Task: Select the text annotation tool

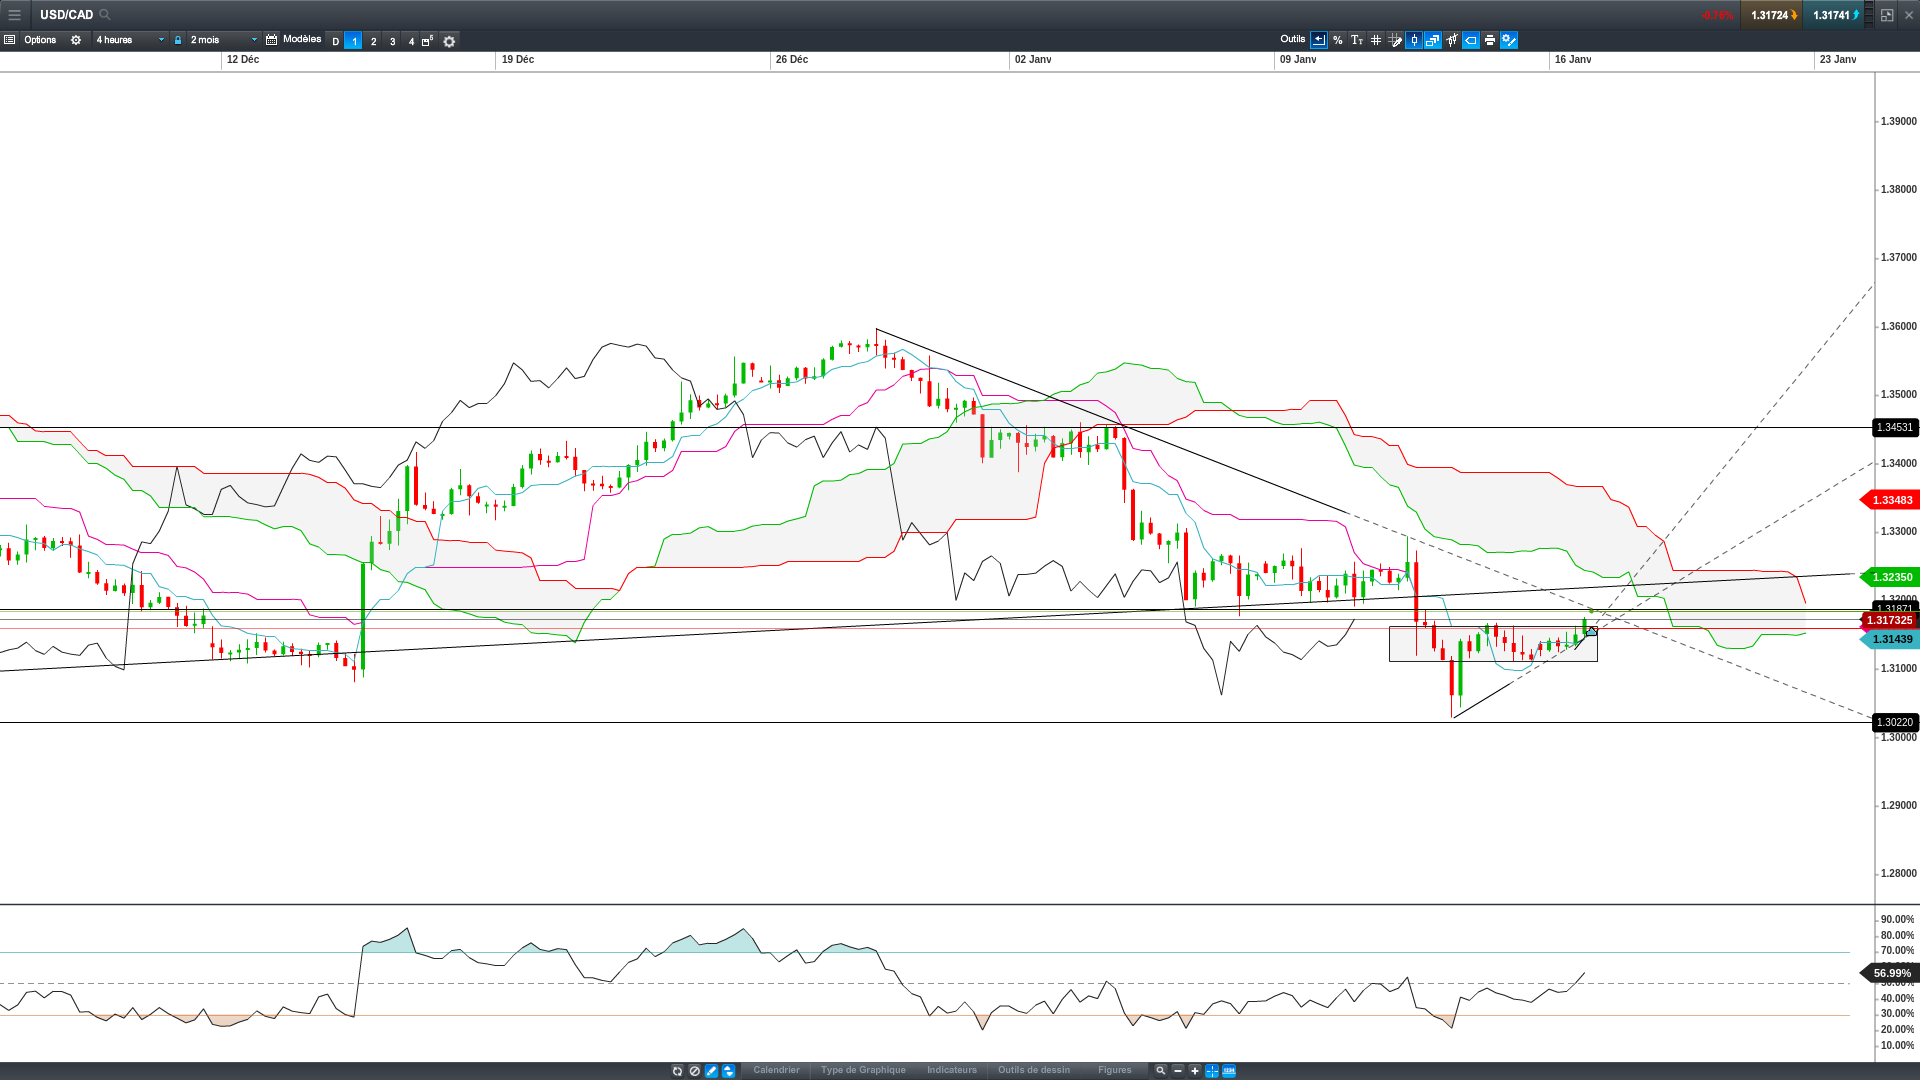Action: coord(1357,41)
